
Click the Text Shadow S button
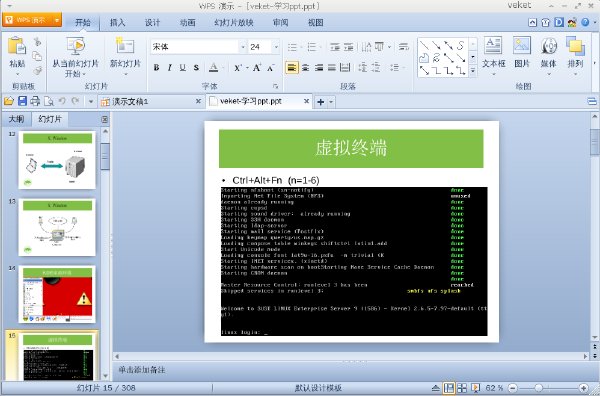[x=196, y=68]
